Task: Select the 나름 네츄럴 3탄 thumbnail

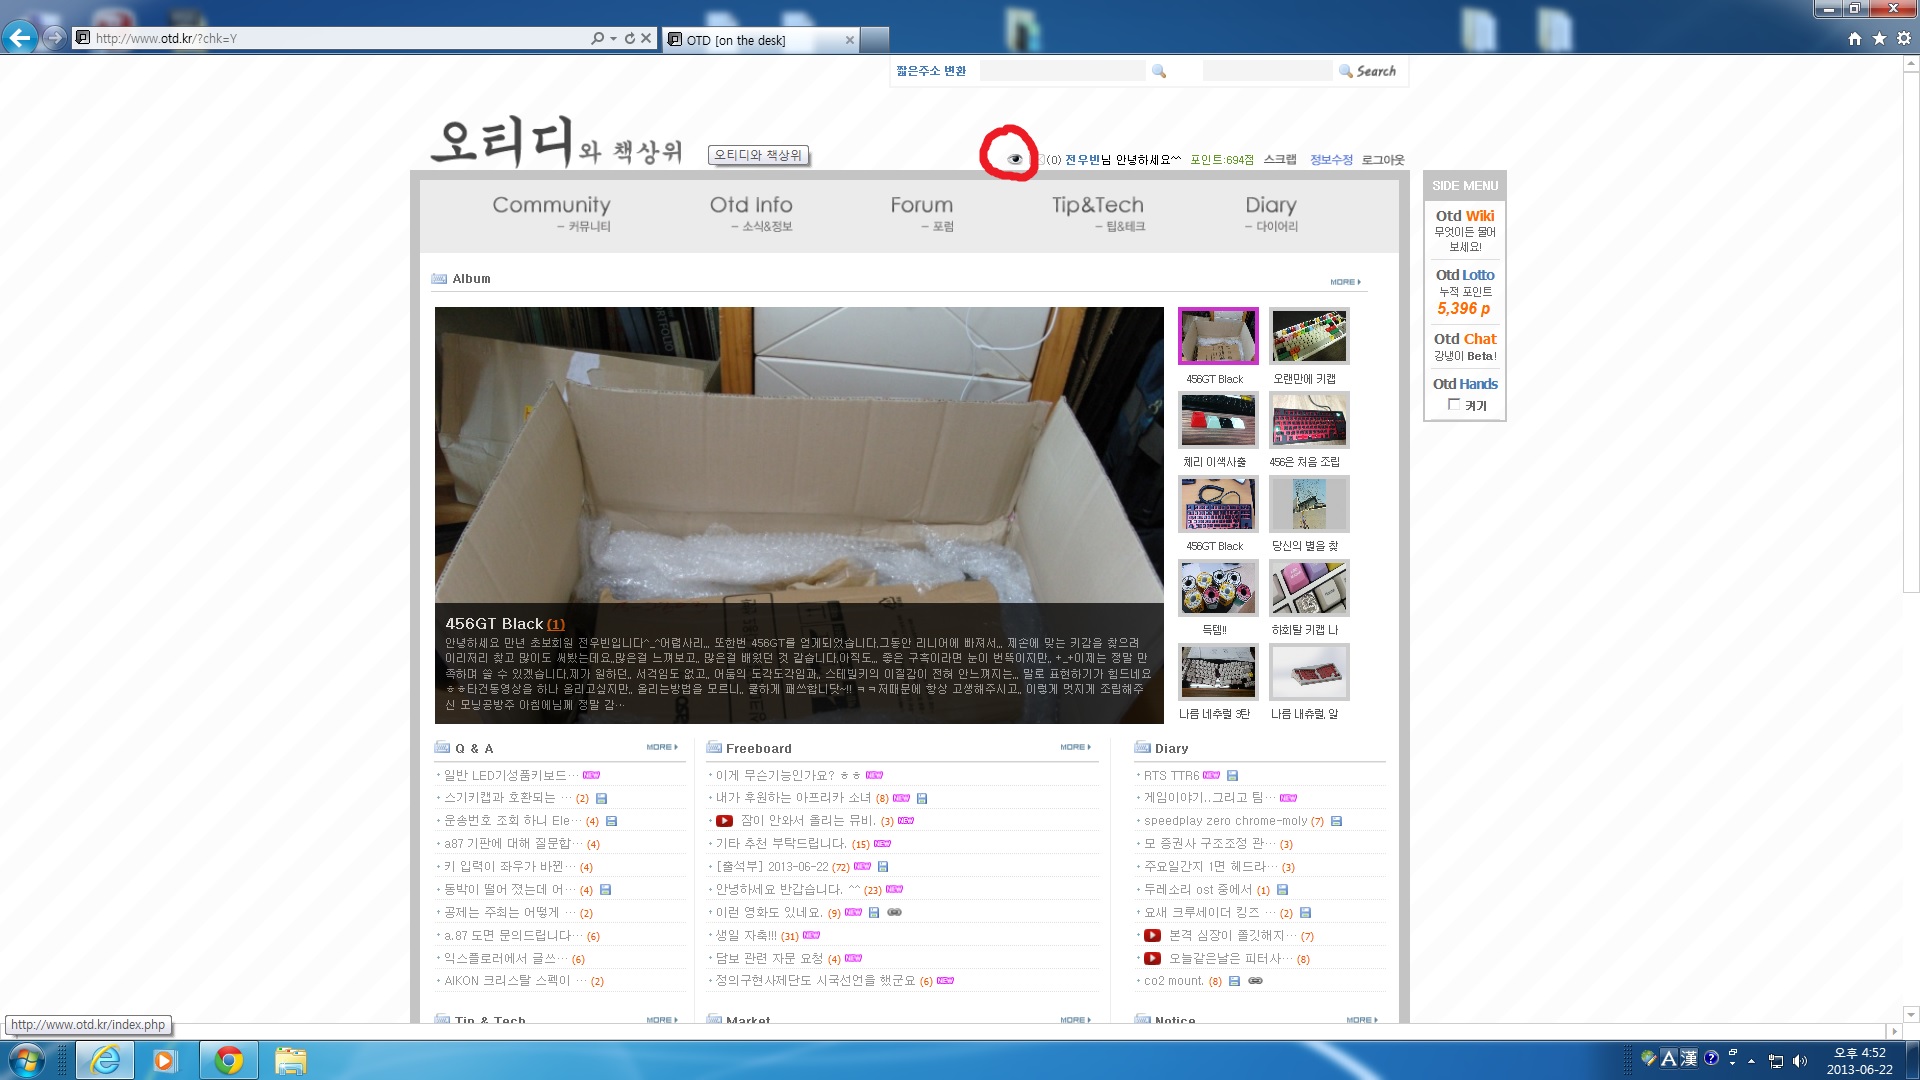Action: 1218,672
